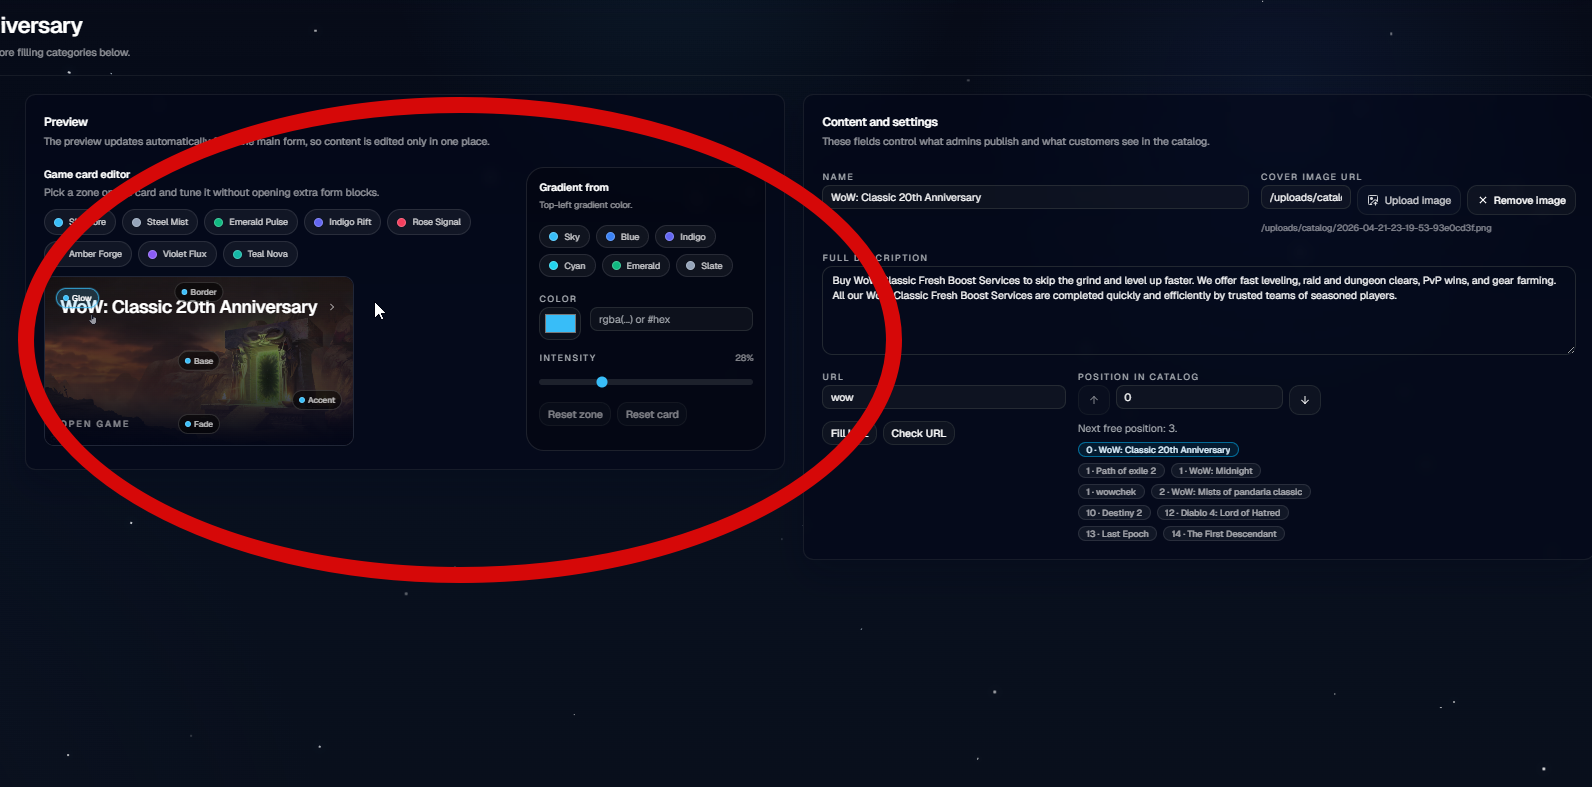Click the card title WoW: Classic 20th Anniversary
The width and height of the screenshot is (1592, 787).
pyautogui.click(x=189, y=307)
